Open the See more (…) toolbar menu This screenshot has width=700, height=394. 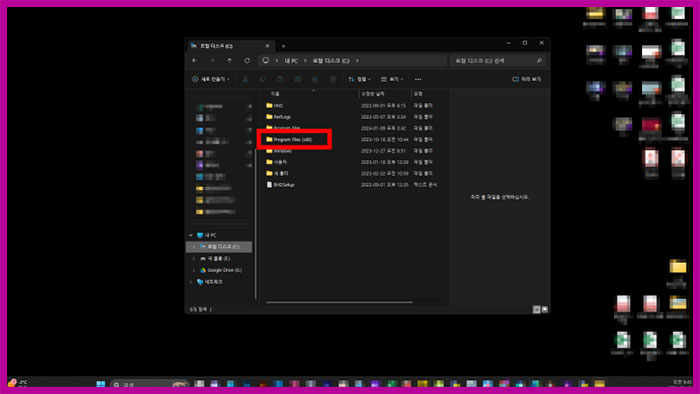pyautogui.click(x=418, y=79)
